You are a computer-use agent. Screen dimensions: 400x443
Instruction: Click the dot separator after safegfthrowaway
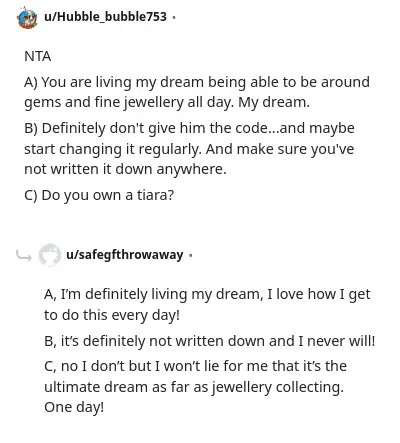pyautogui.click(x=190, y=256)
